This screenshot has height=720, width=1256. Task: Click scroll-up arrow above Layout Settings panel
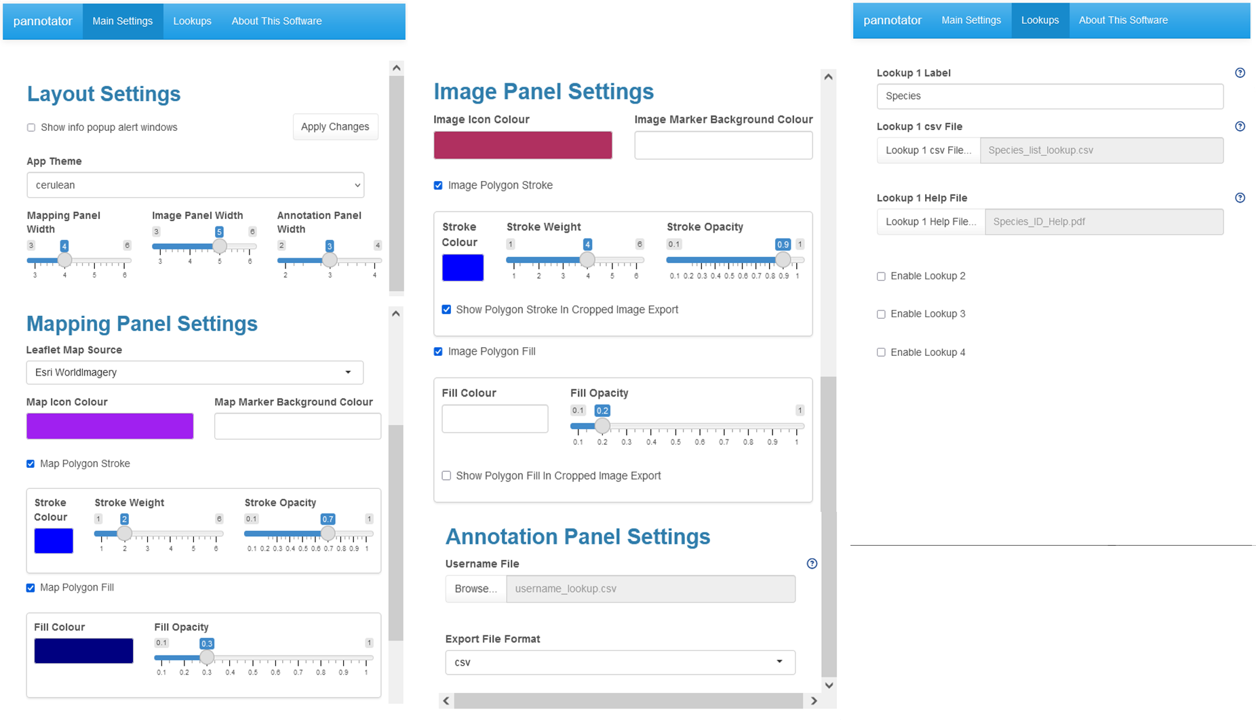(396, 68)
